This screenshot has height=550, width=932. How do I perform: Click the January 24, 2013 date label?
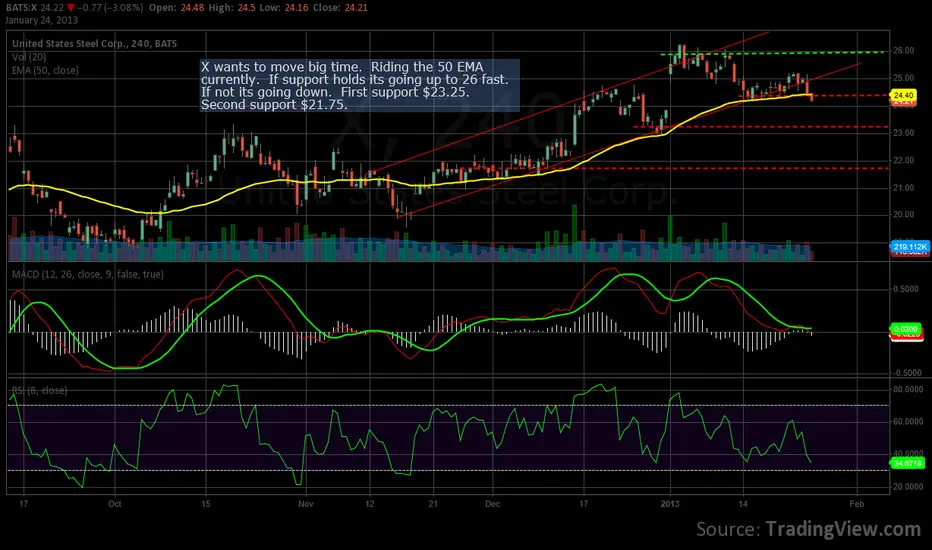click(42, 20)
